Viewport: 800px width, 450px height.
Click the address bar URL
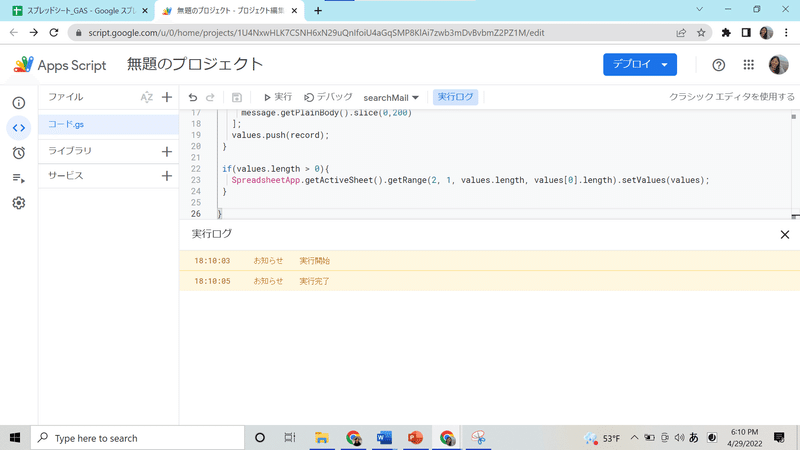point(316,33)
